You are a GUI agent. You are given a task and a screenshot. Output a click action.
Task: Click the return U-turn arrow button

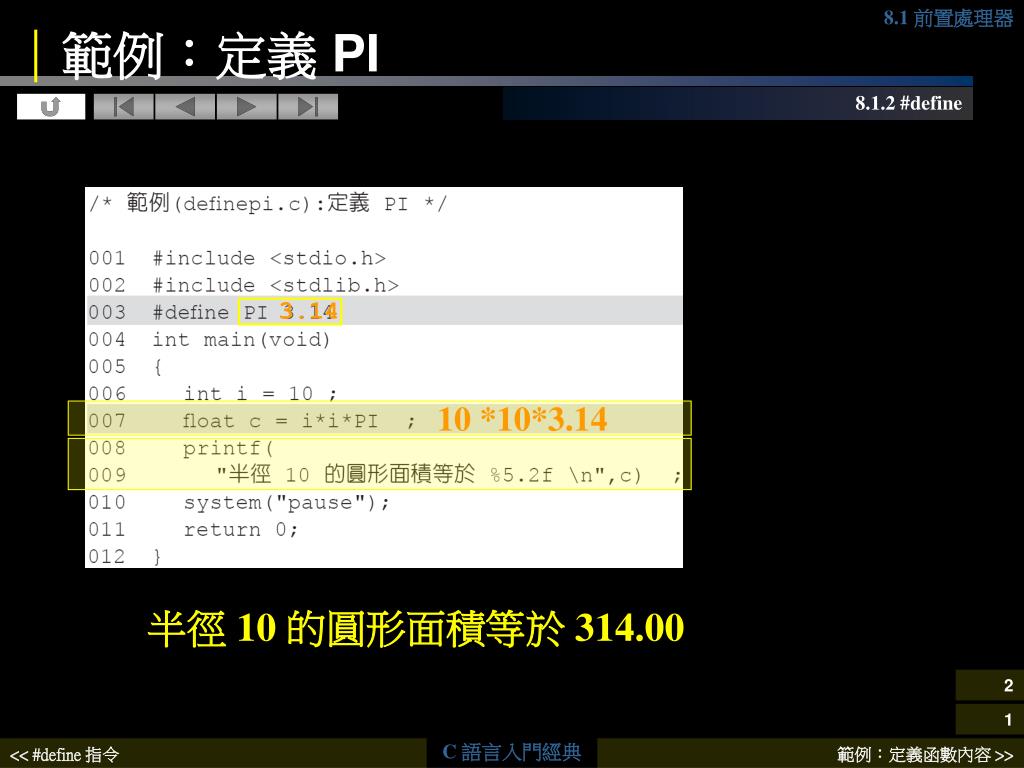tap(51, 106)
